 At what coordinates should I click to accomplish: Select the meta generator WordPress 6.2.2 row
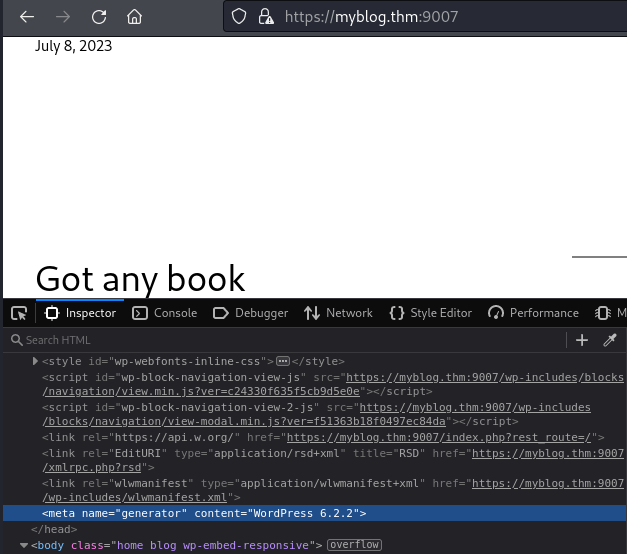[x=315, y=513]
